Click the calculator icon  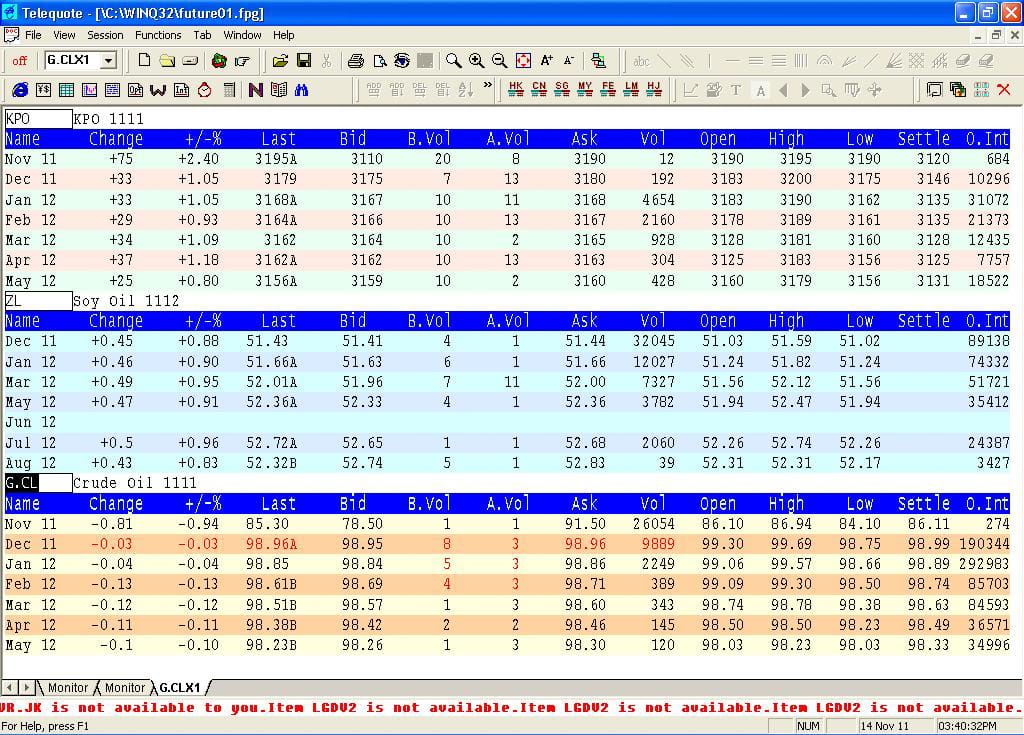(229, 90)
